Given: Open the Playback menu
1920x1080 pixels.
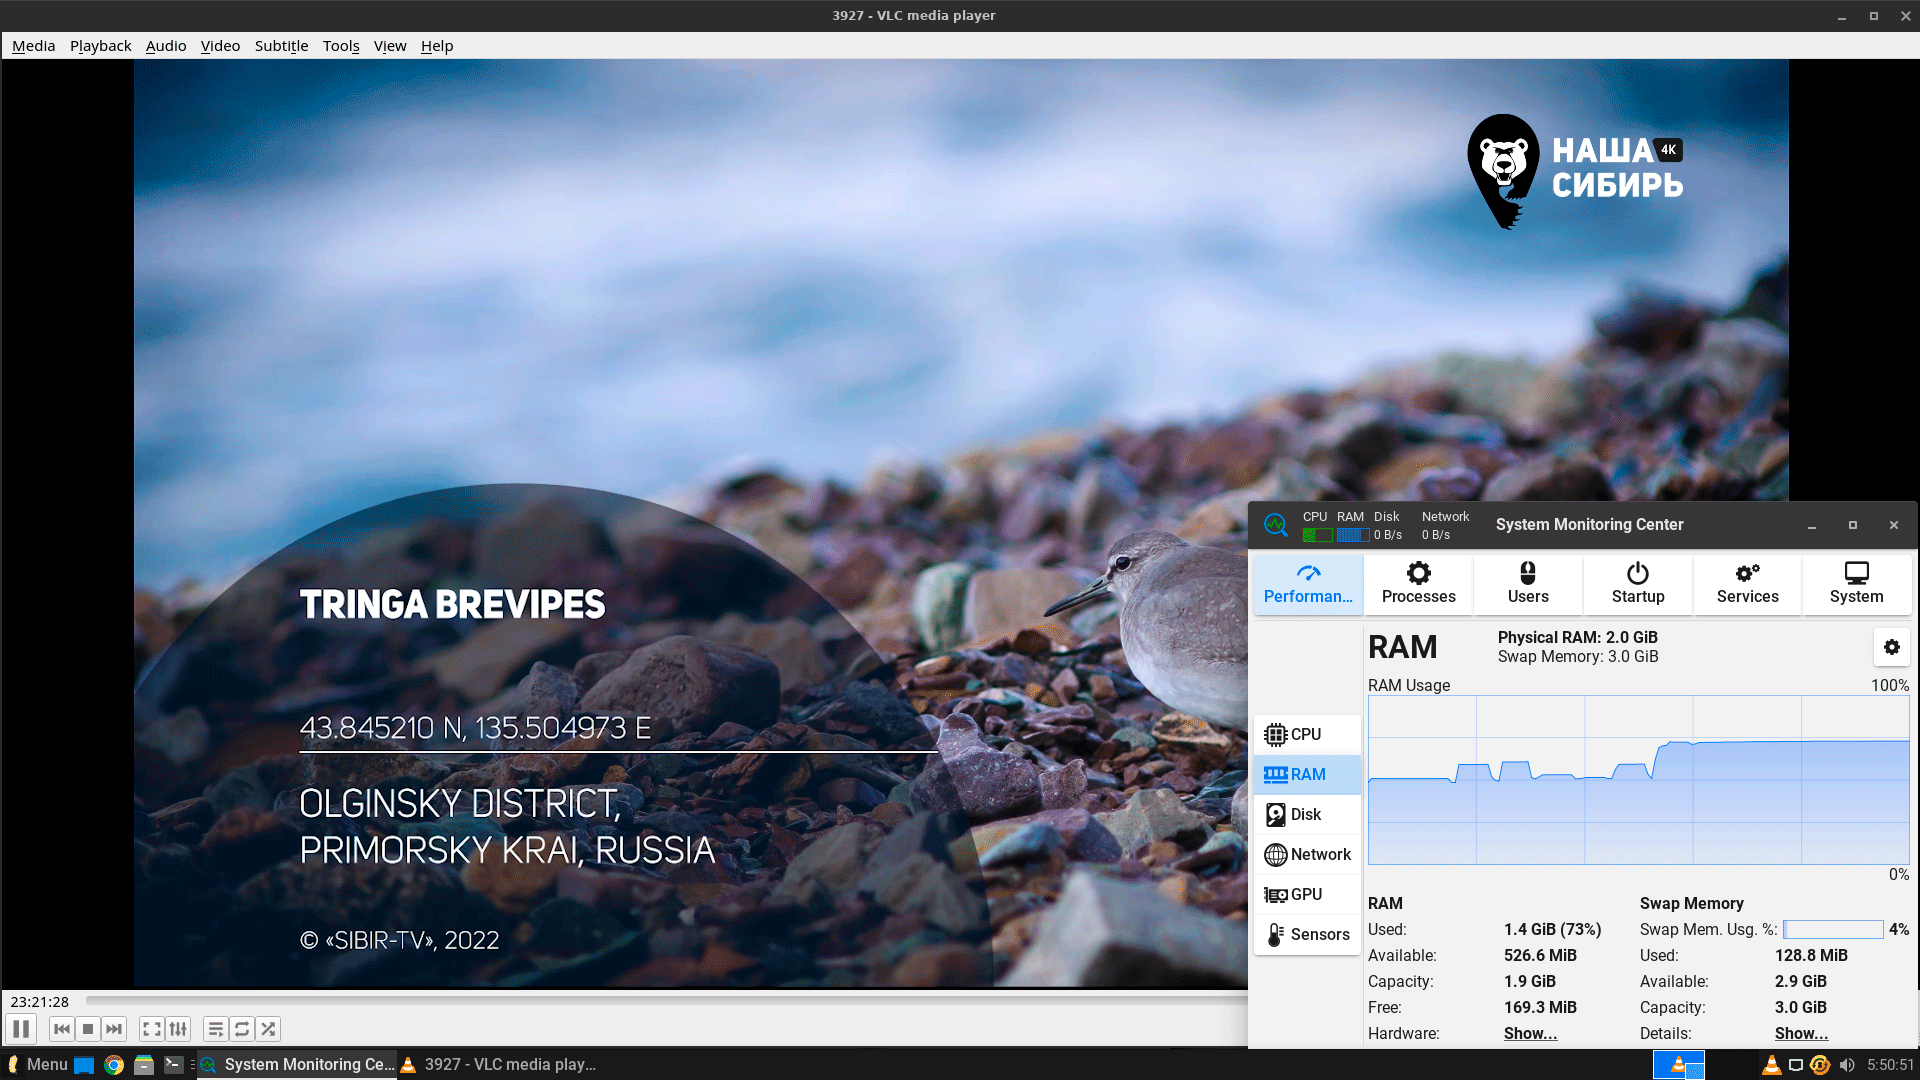Looking at the screenshot, I should tap(100, 46).
